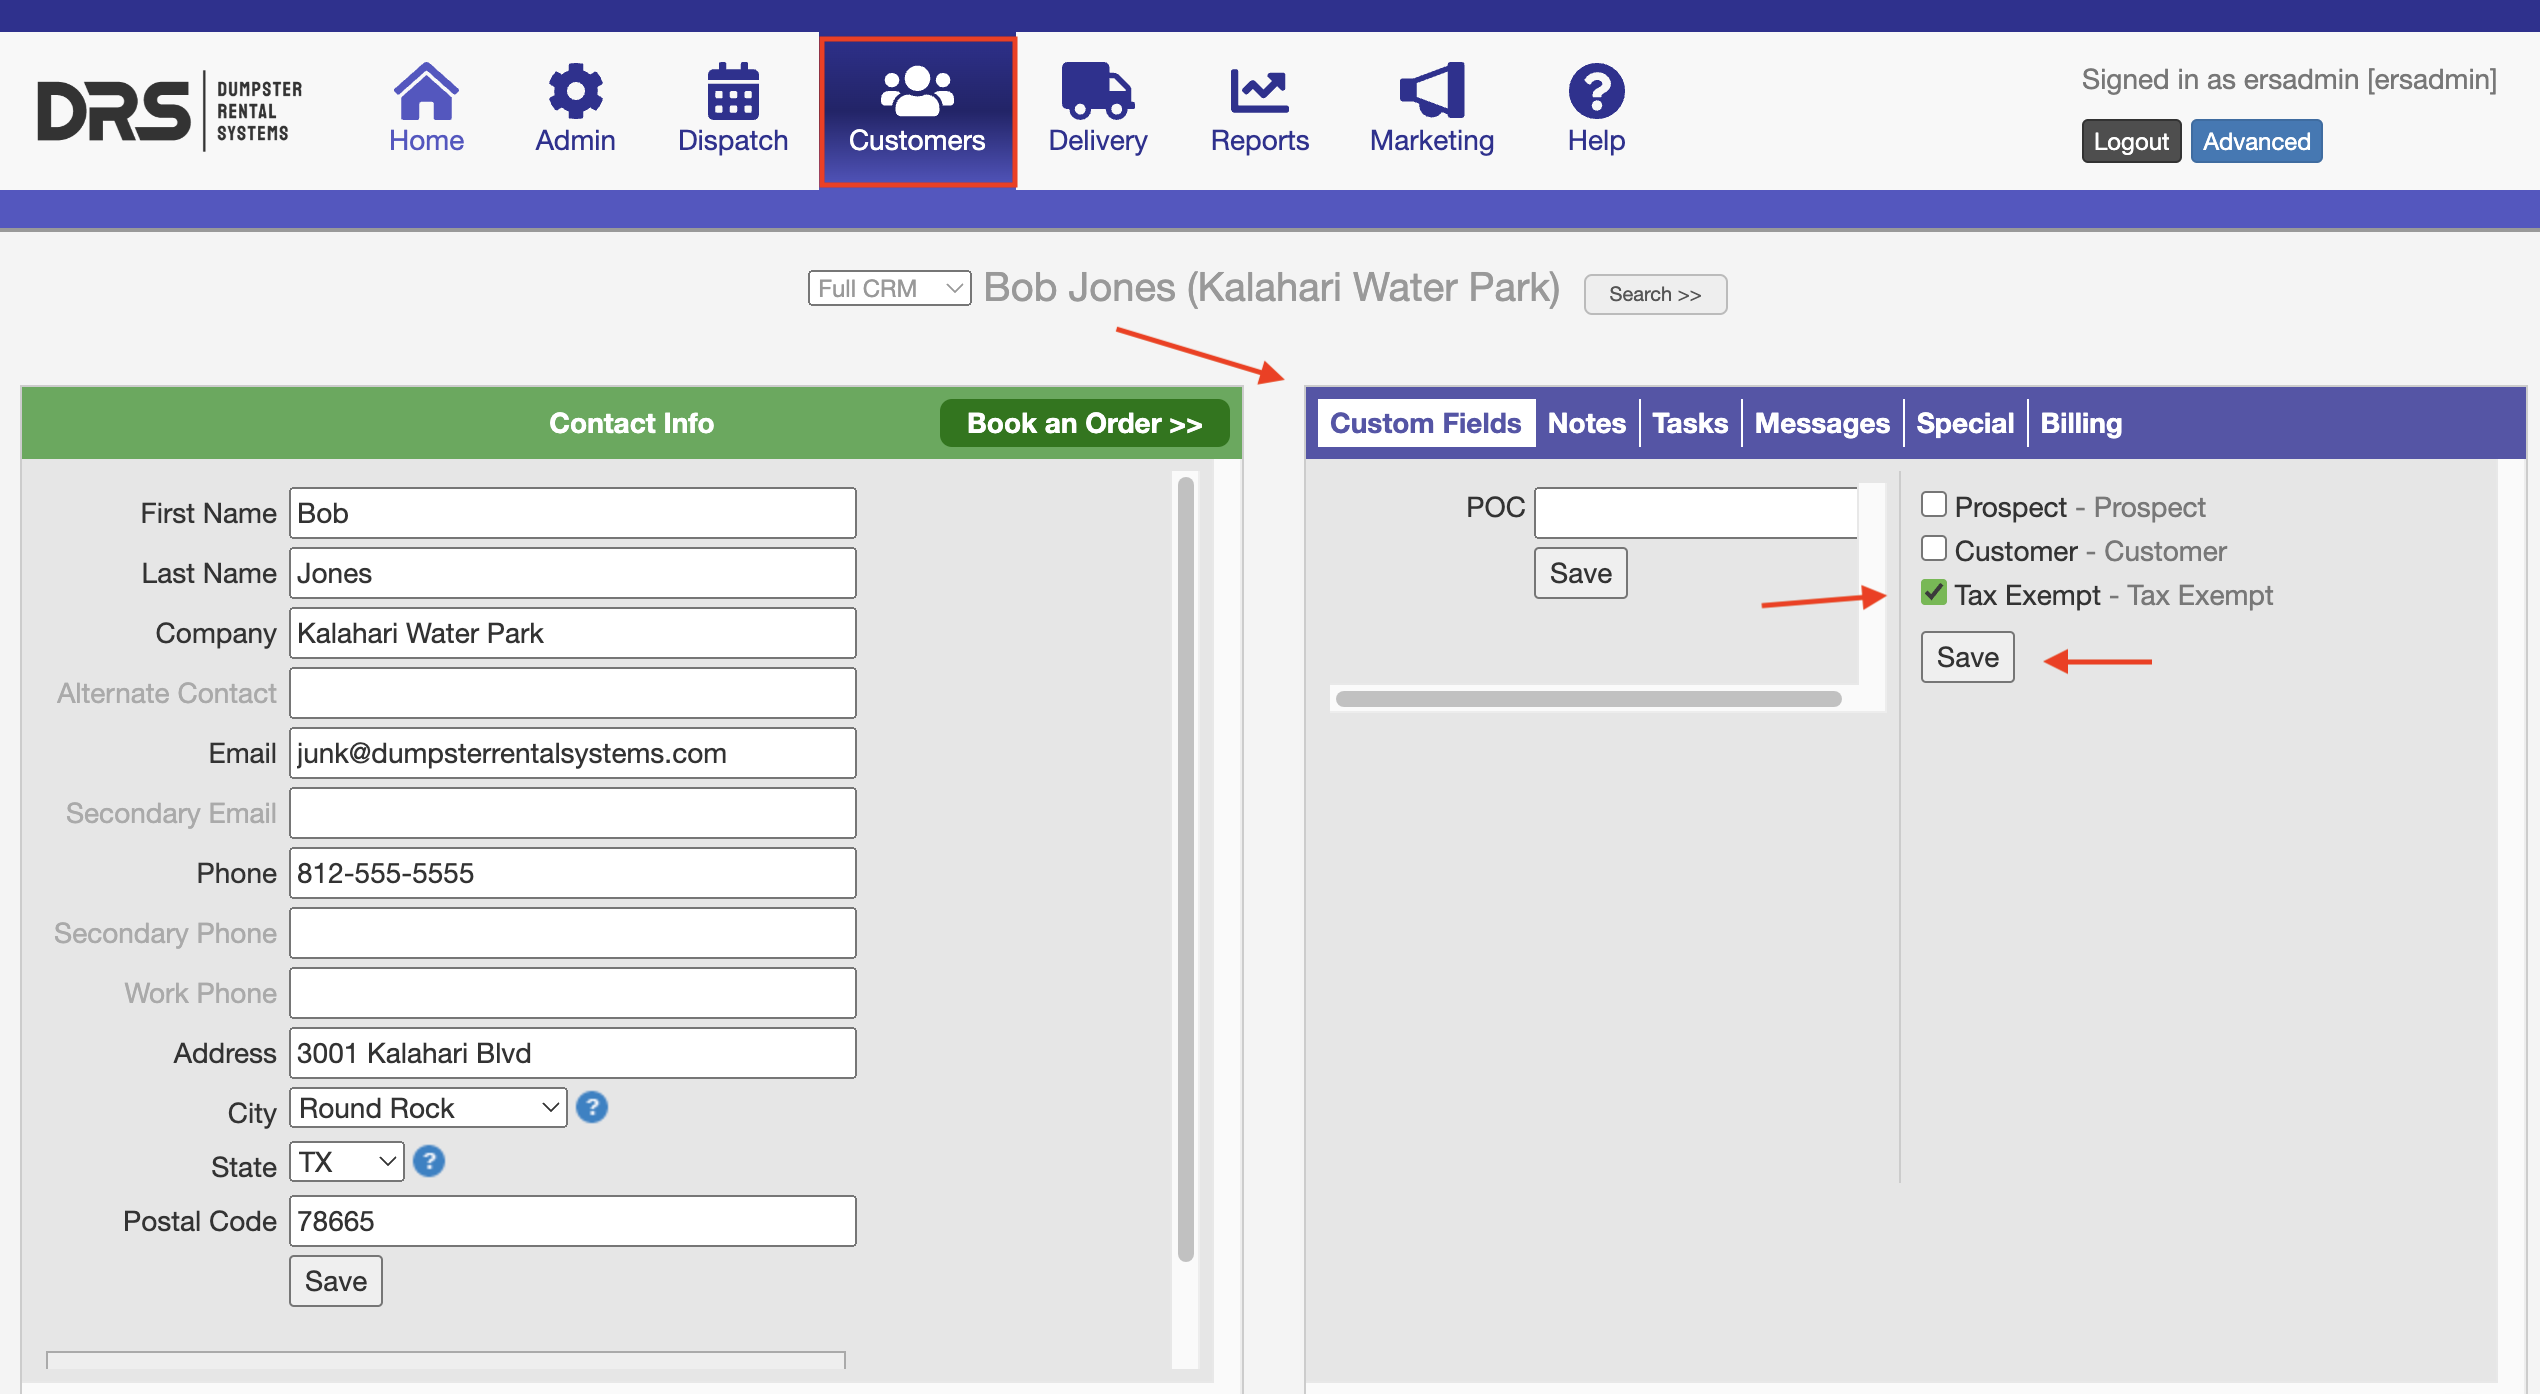Open the Admin gear icon
The width and height of the screenshot is (2540, 1394).
(x=575, y=91)
